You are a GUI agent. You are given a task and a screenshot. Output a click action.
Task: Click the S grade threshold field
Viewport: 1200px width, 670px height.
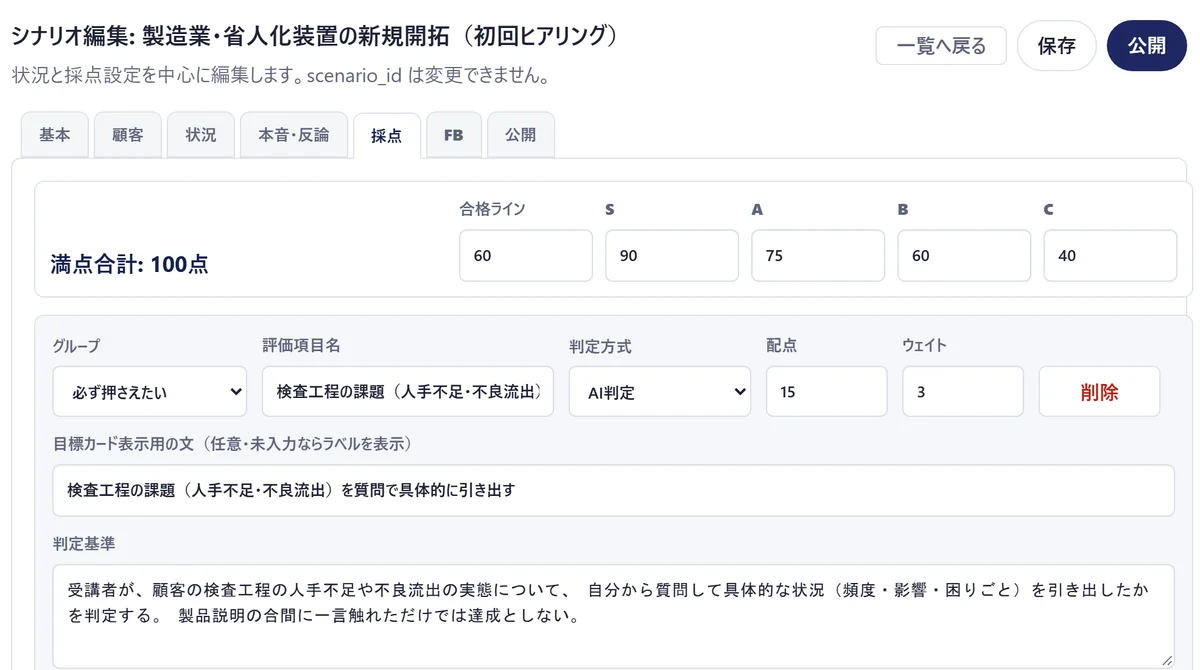tap(672, 256)
